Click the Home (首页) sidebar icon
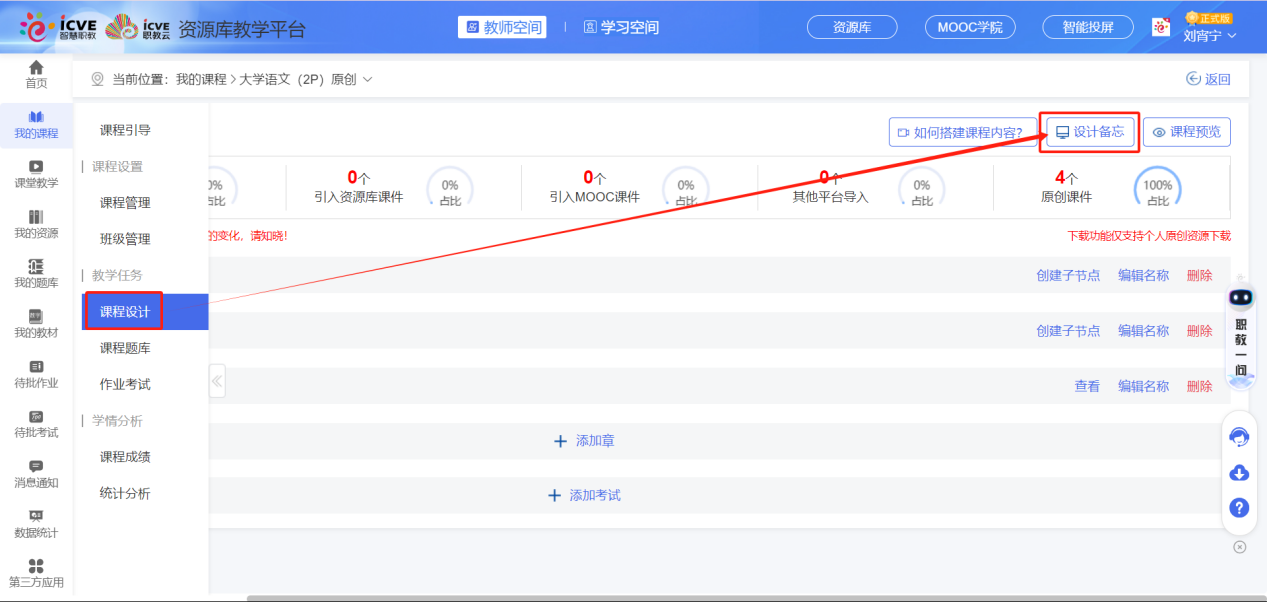 tap(36, 74)
